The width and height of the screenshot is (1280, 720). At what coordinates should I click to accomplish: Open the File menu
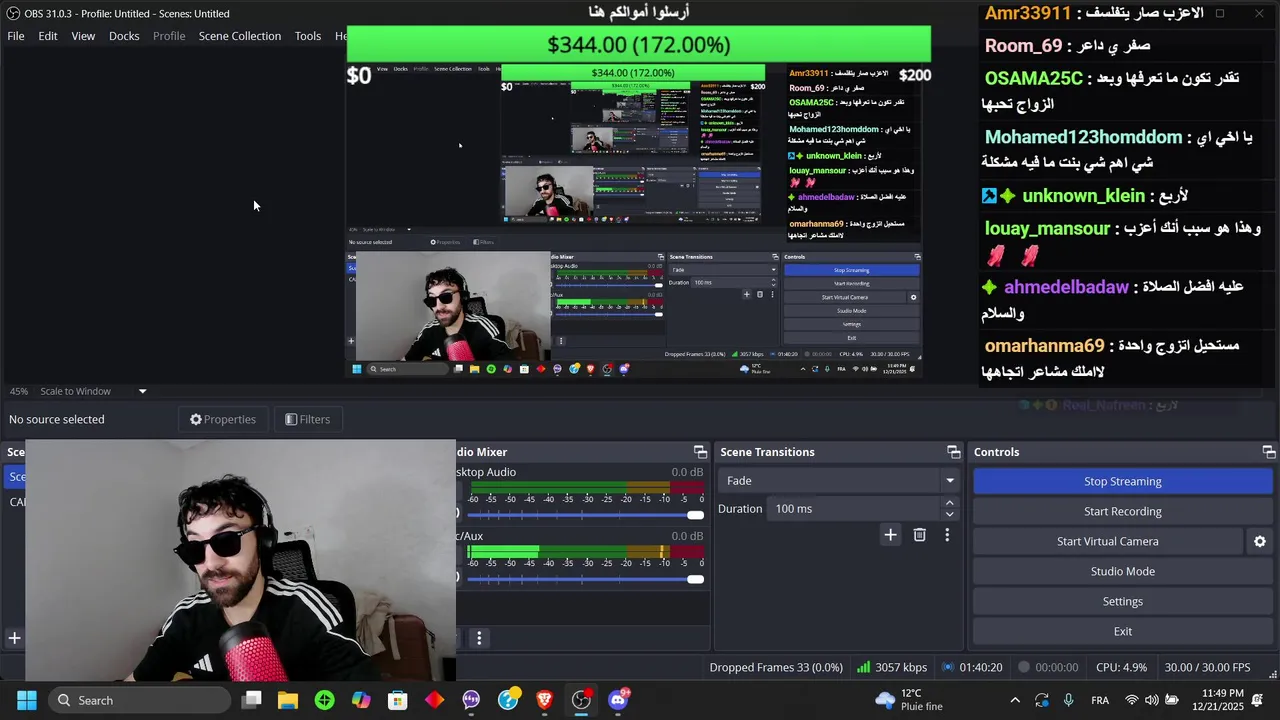[x=16, y=36]
